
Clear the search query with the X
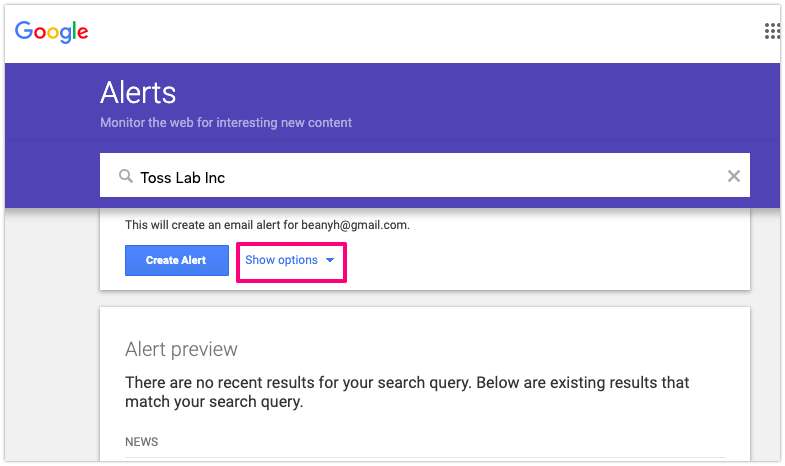[733, 176]
